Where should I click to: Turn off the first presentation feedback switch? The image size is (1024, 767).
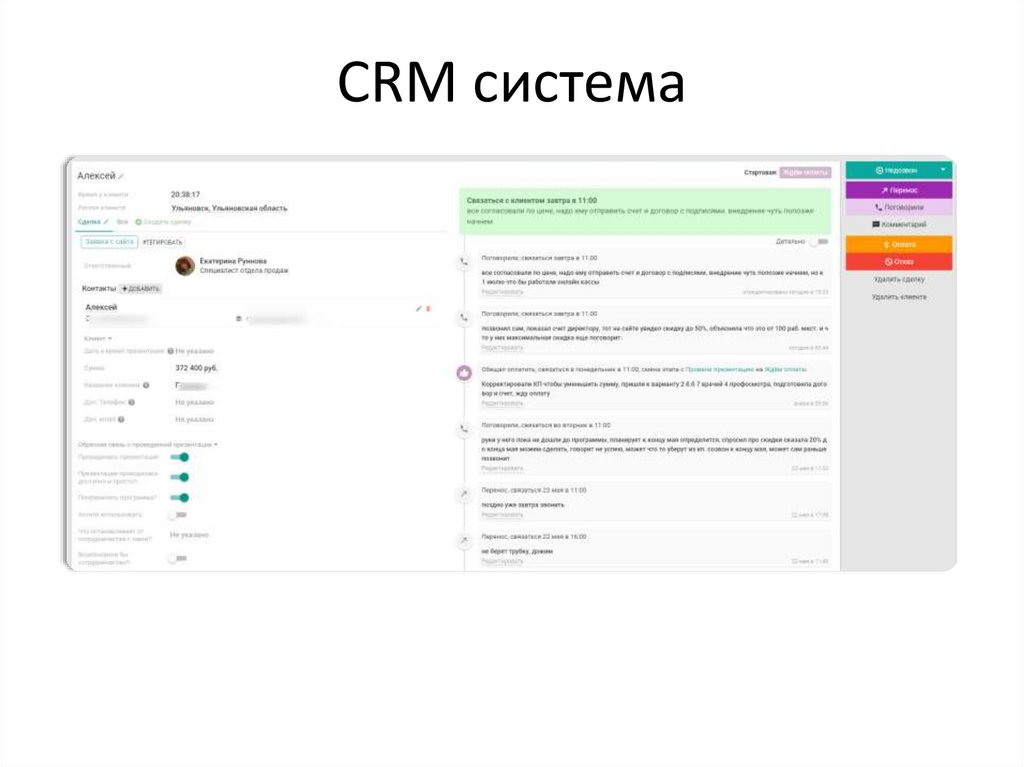click(x=179, y=457)
